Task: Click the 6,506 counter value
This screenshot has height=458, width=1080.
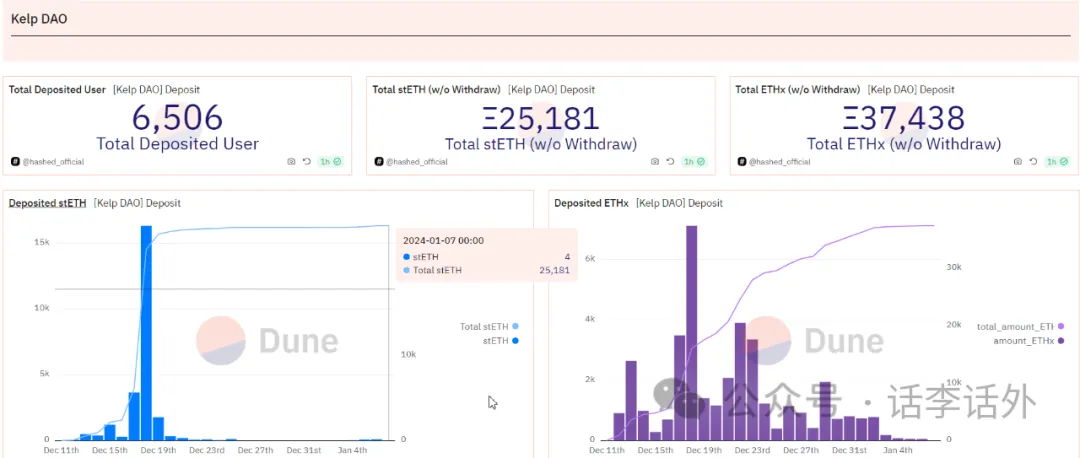Action: point(178,118)
